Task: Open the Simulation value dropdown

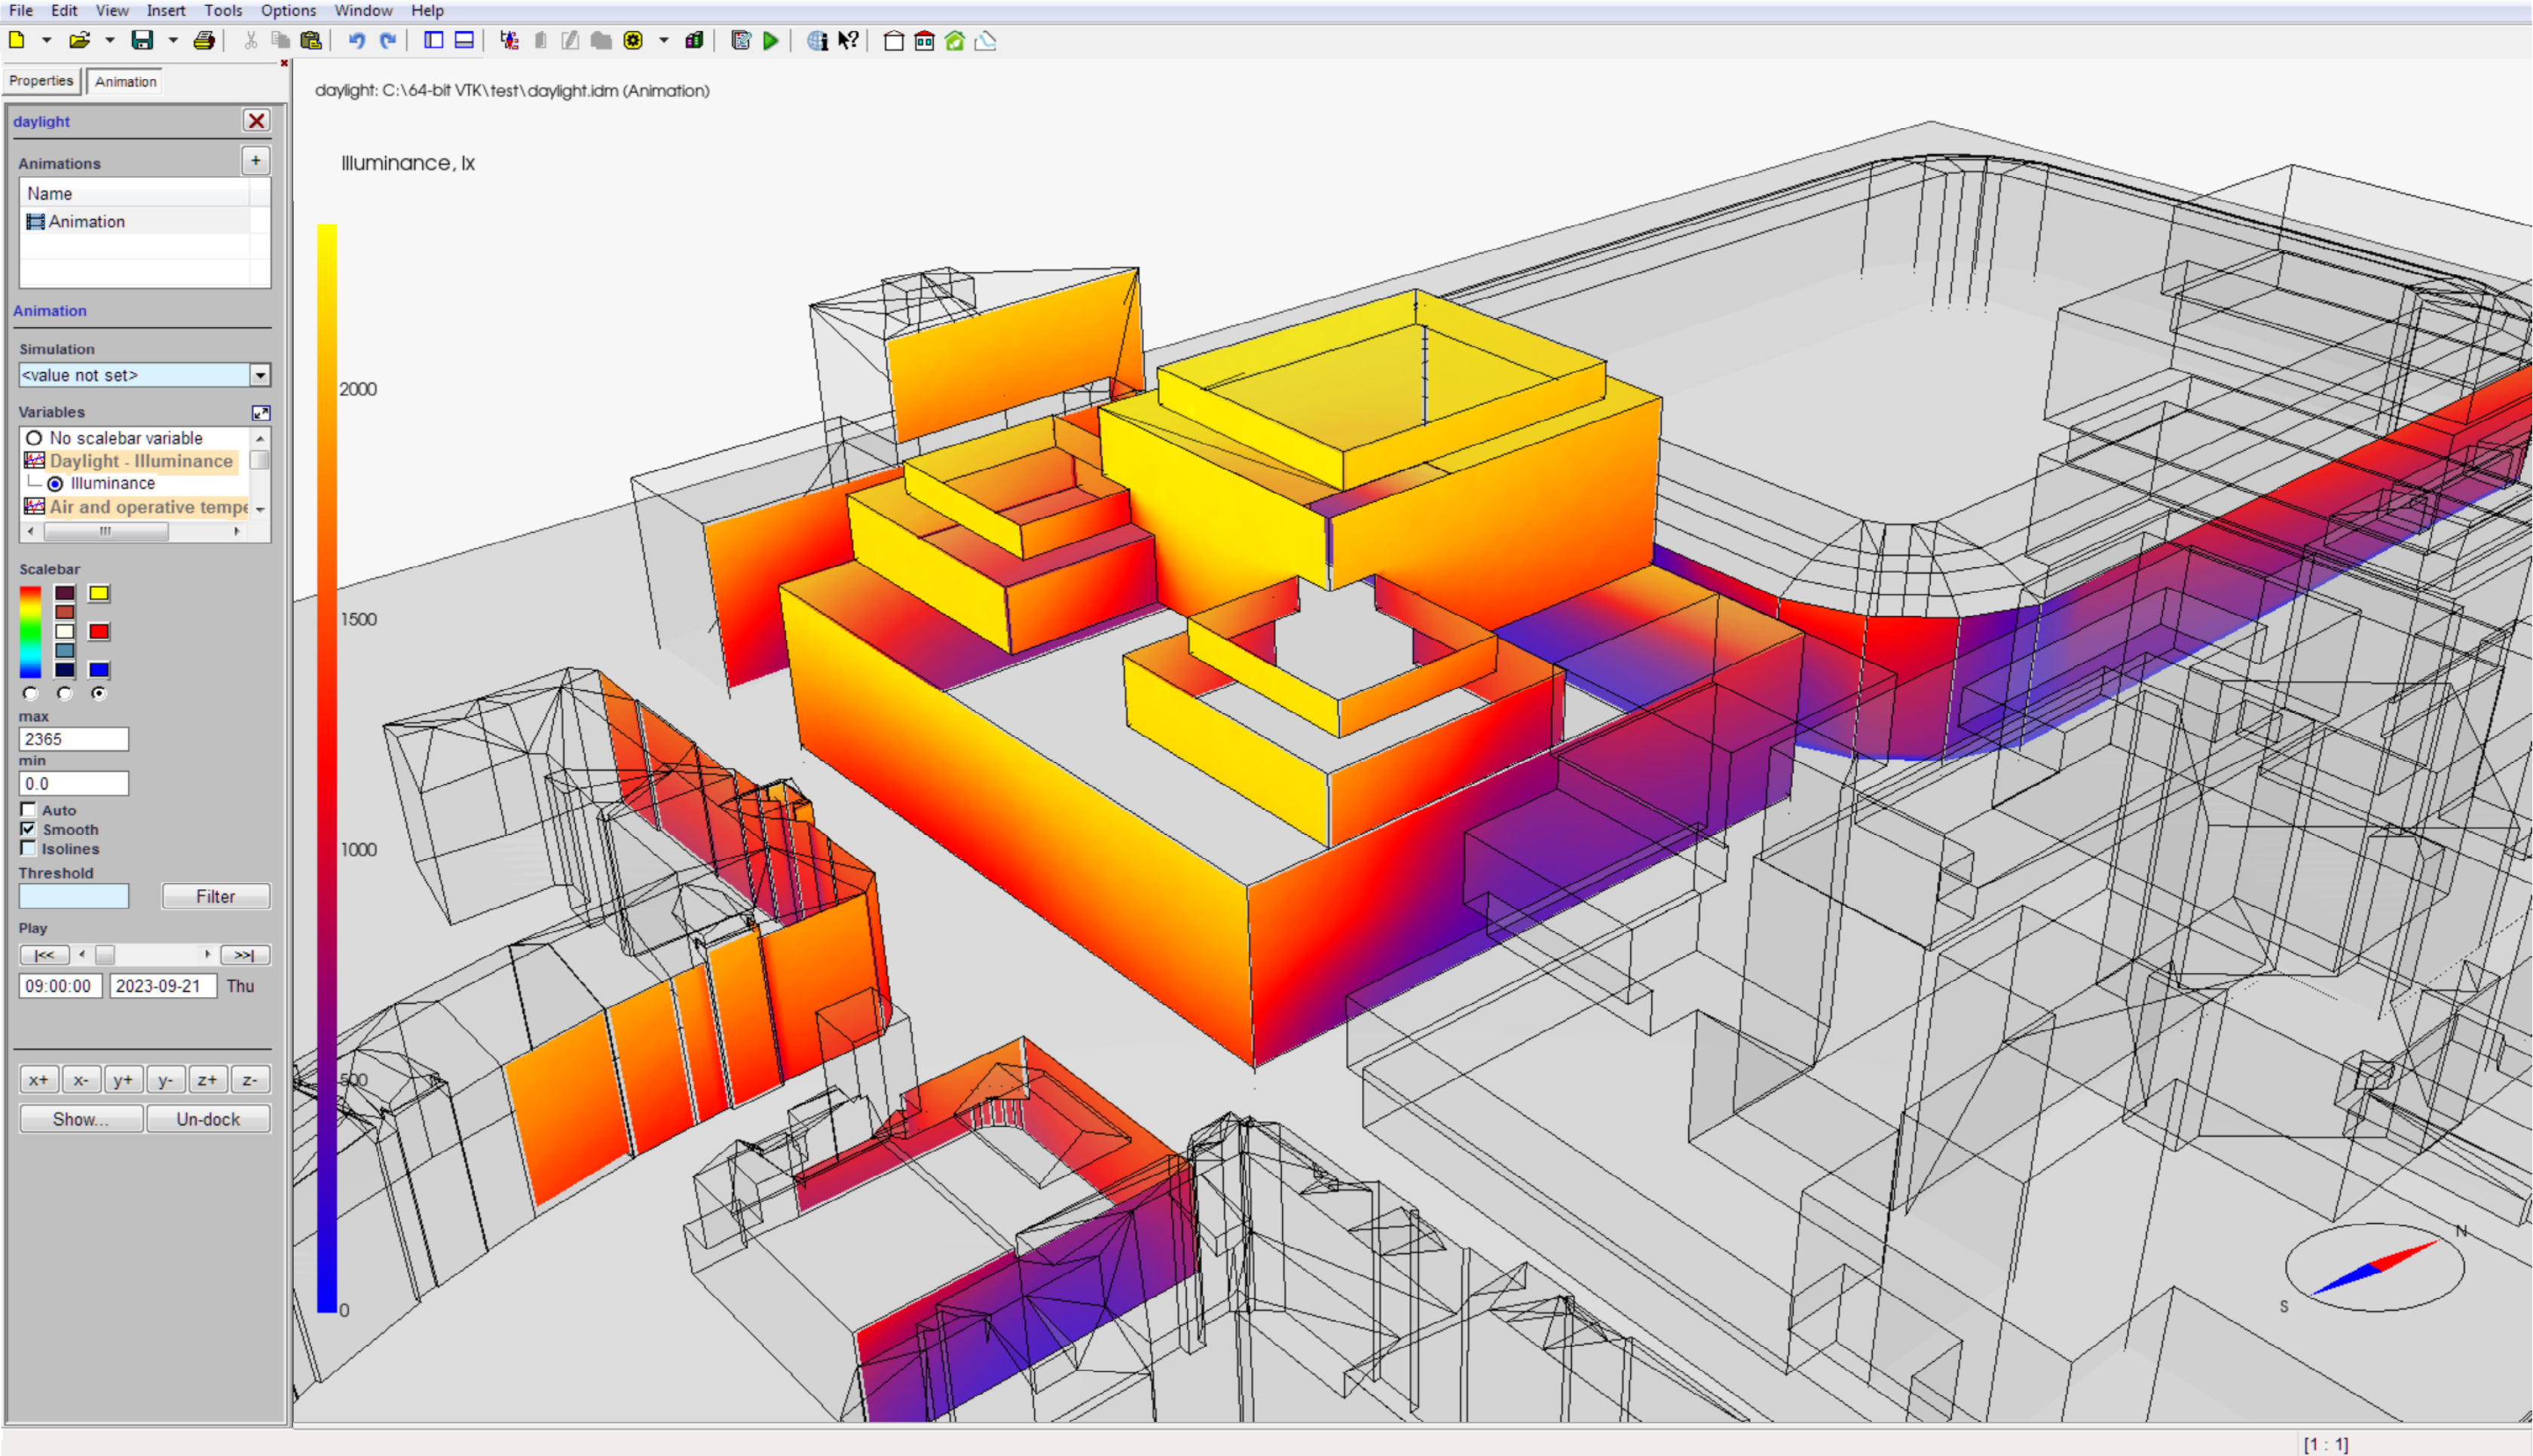Action: tap(261, 375)
